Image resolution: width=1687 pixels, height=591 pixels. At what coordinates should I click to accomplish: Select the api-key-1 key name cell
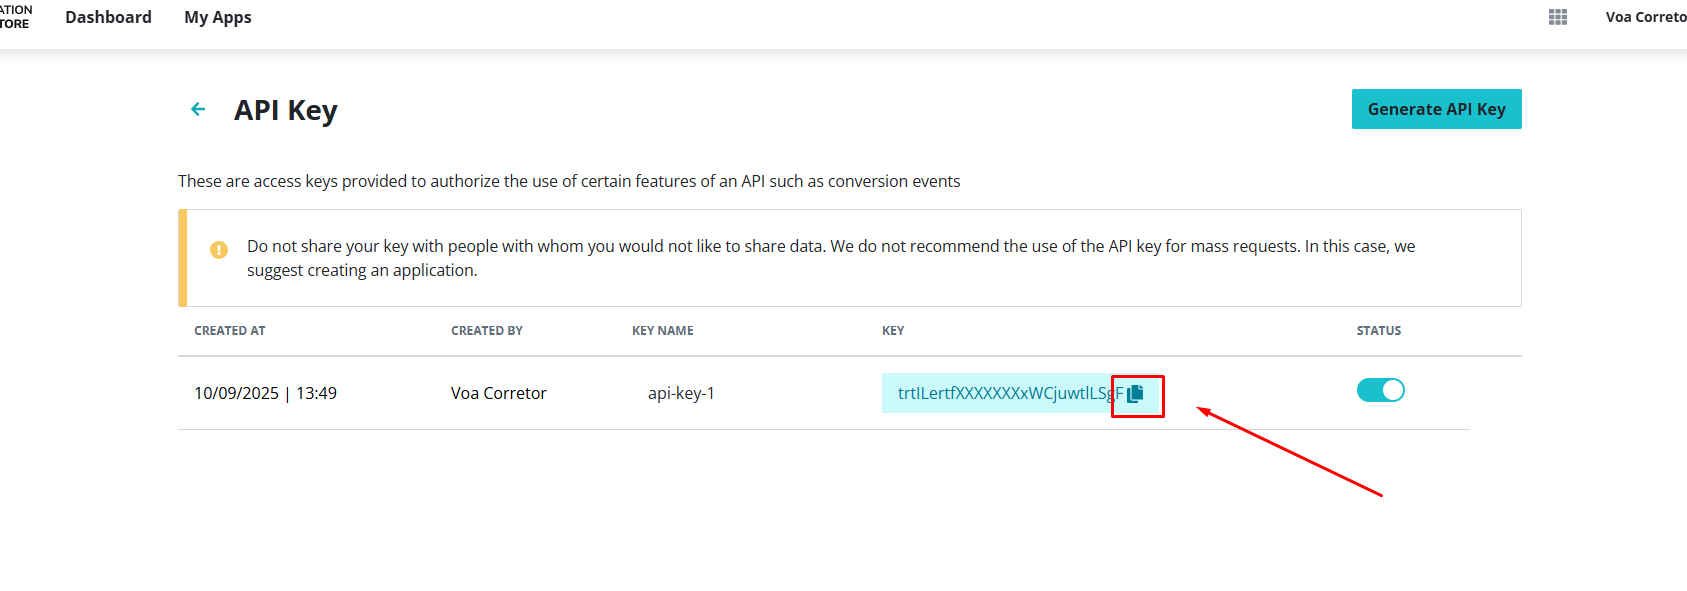coord(681,393)
